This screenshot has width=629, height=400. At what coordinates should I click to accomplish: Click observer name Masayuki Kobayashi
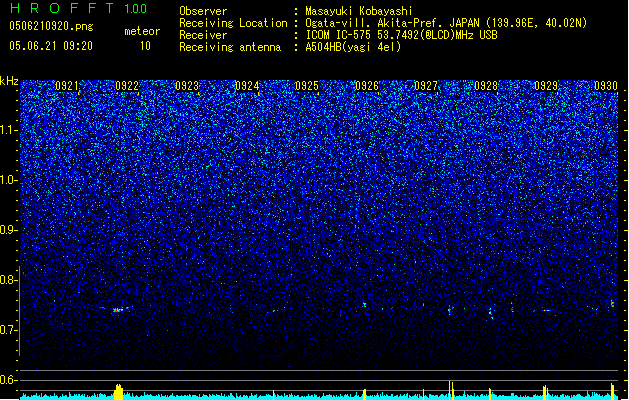click(358, 11)
